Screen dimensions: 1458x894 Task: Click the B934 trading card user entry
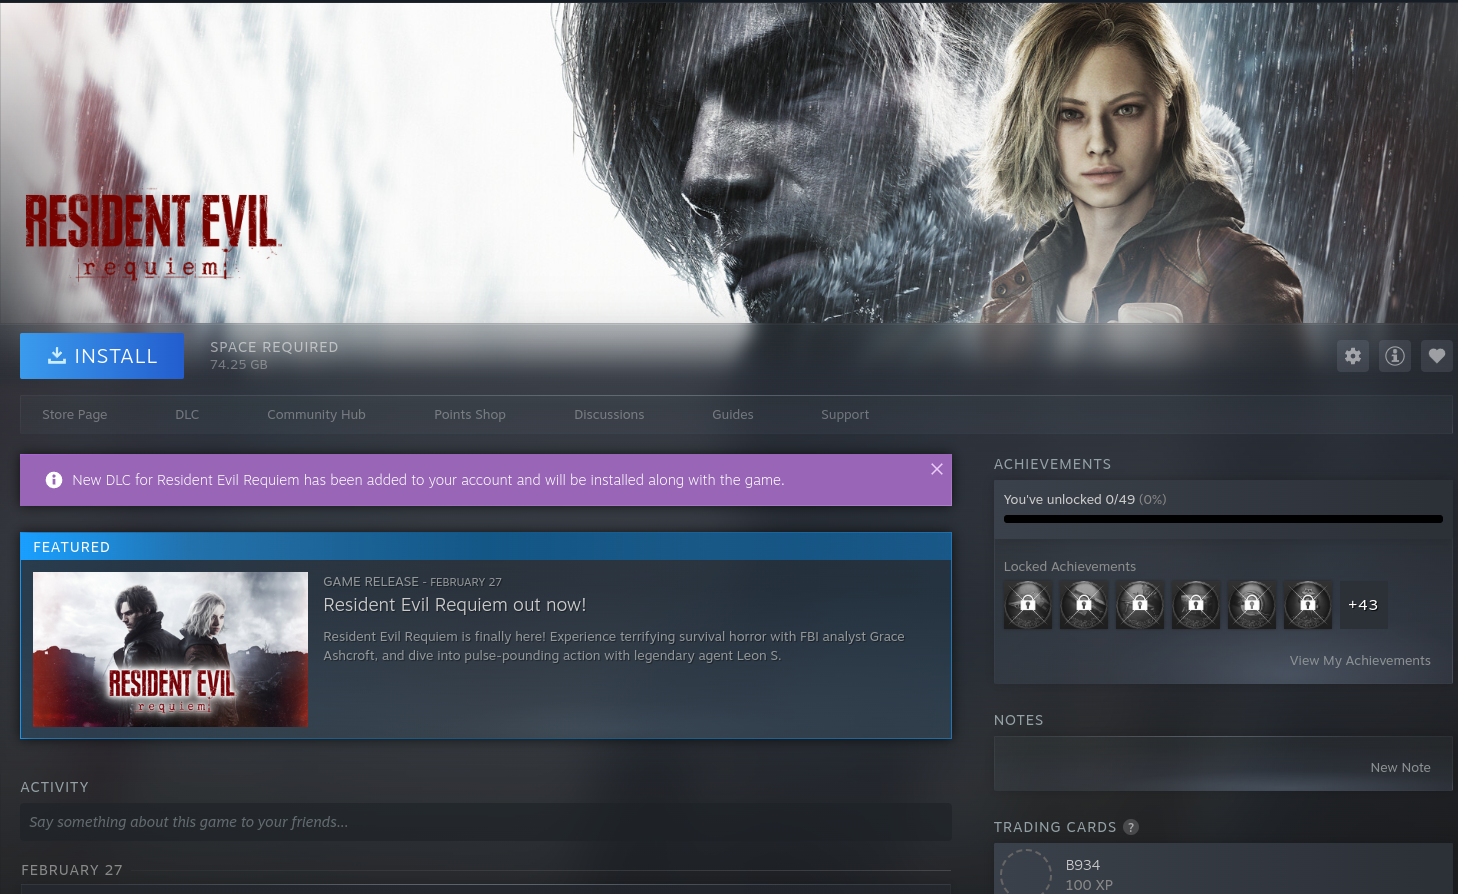click(x=1083, y=865)
